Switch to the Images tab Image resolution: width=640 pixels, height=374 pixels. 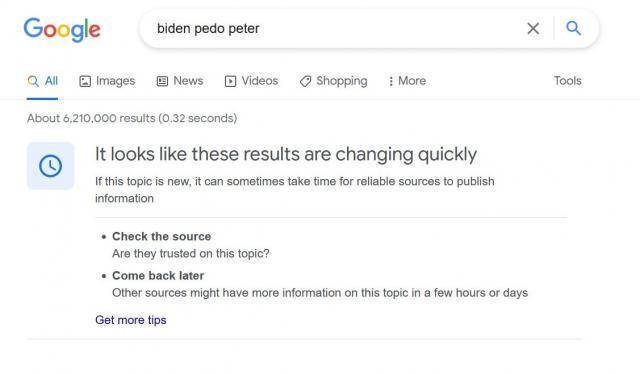107,81
